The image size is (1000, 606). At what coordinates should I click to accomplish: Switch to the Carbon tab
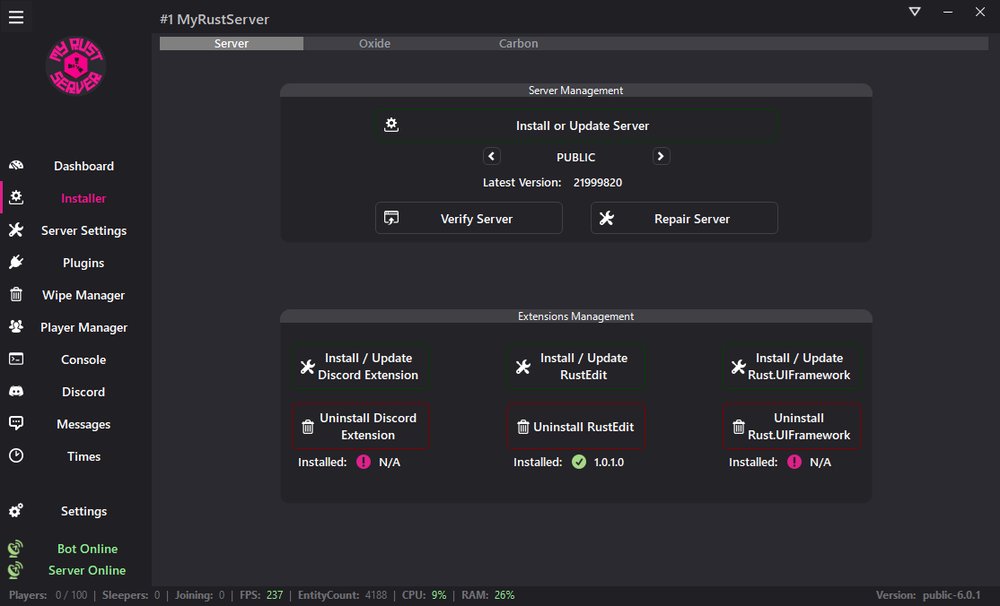click(x=518, y=43)
